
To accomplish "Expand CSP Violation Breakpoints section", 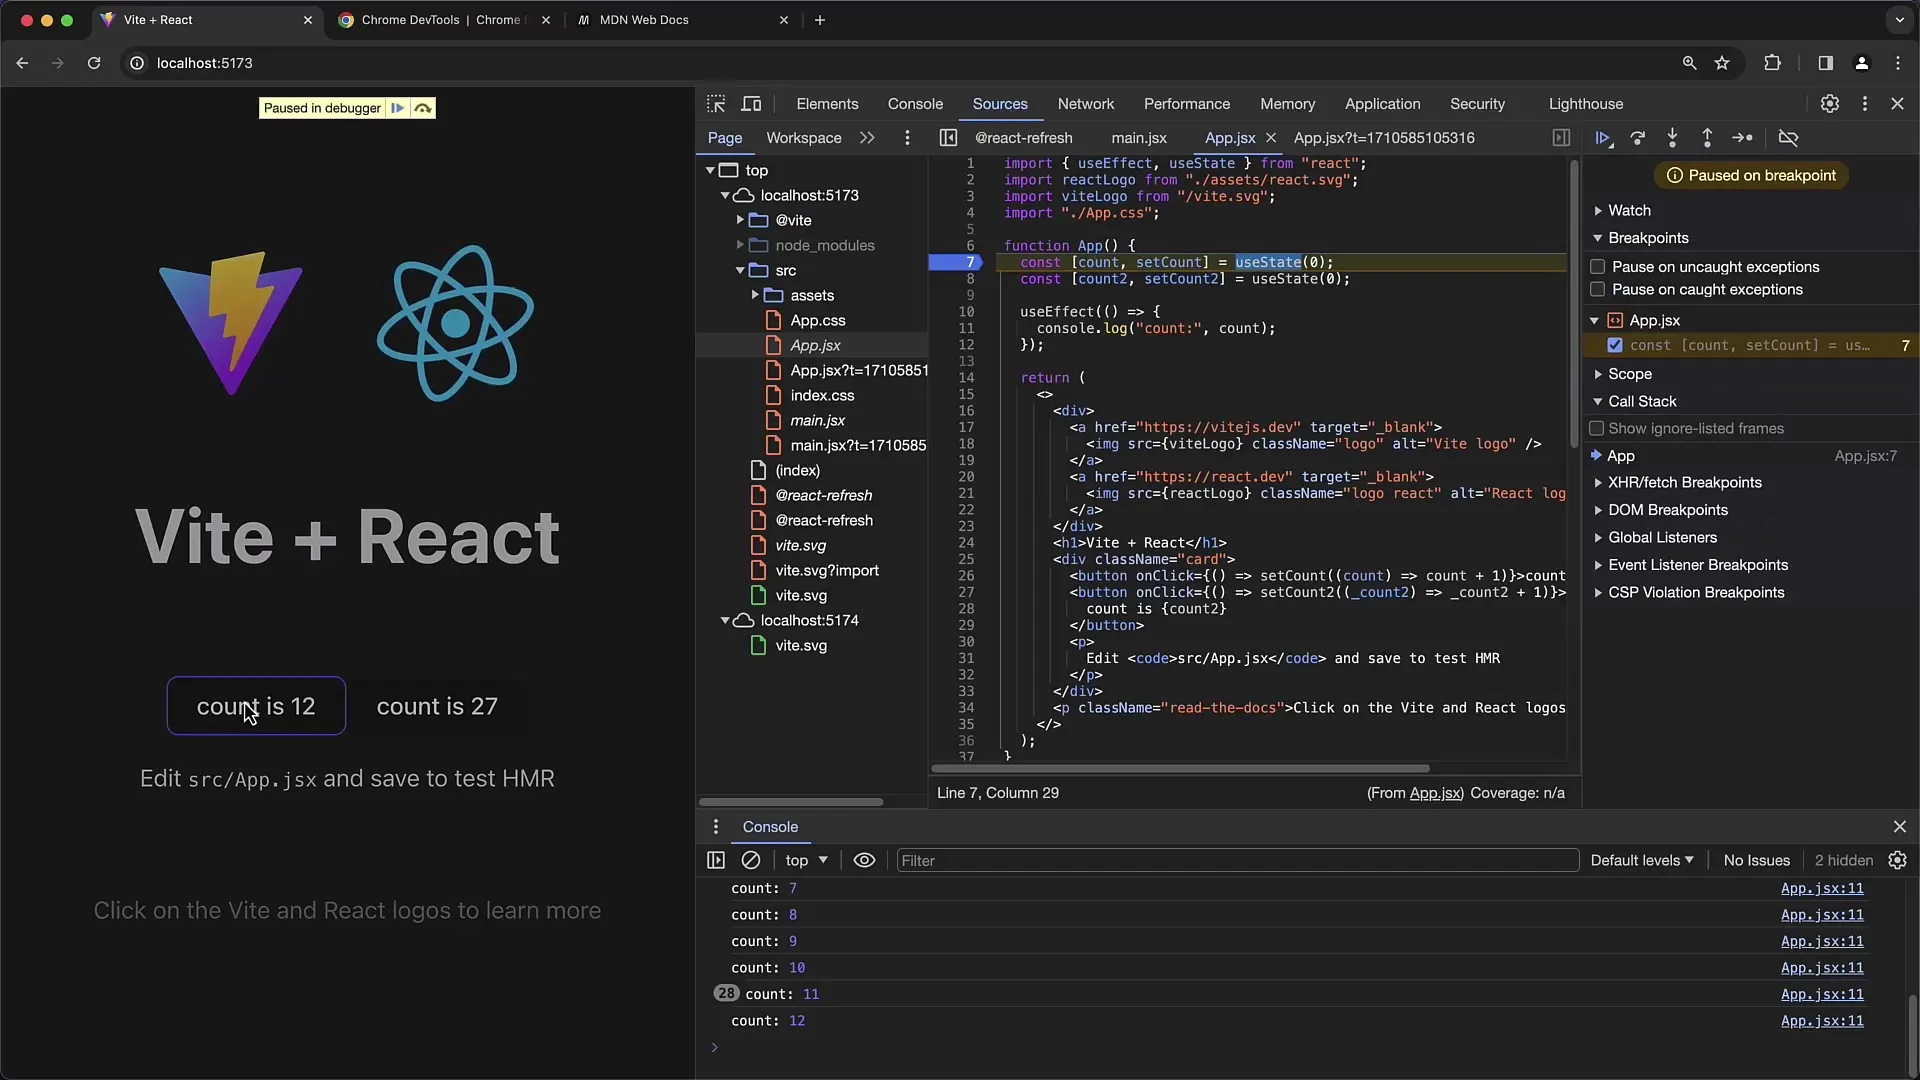I will tap(1696, 593).
